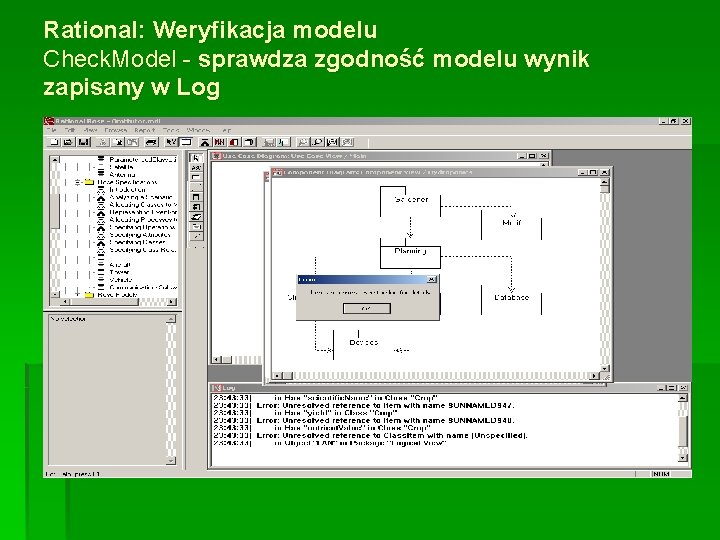Click the NUM indicator in status bar
720x540 pixels.
(661, 474)
